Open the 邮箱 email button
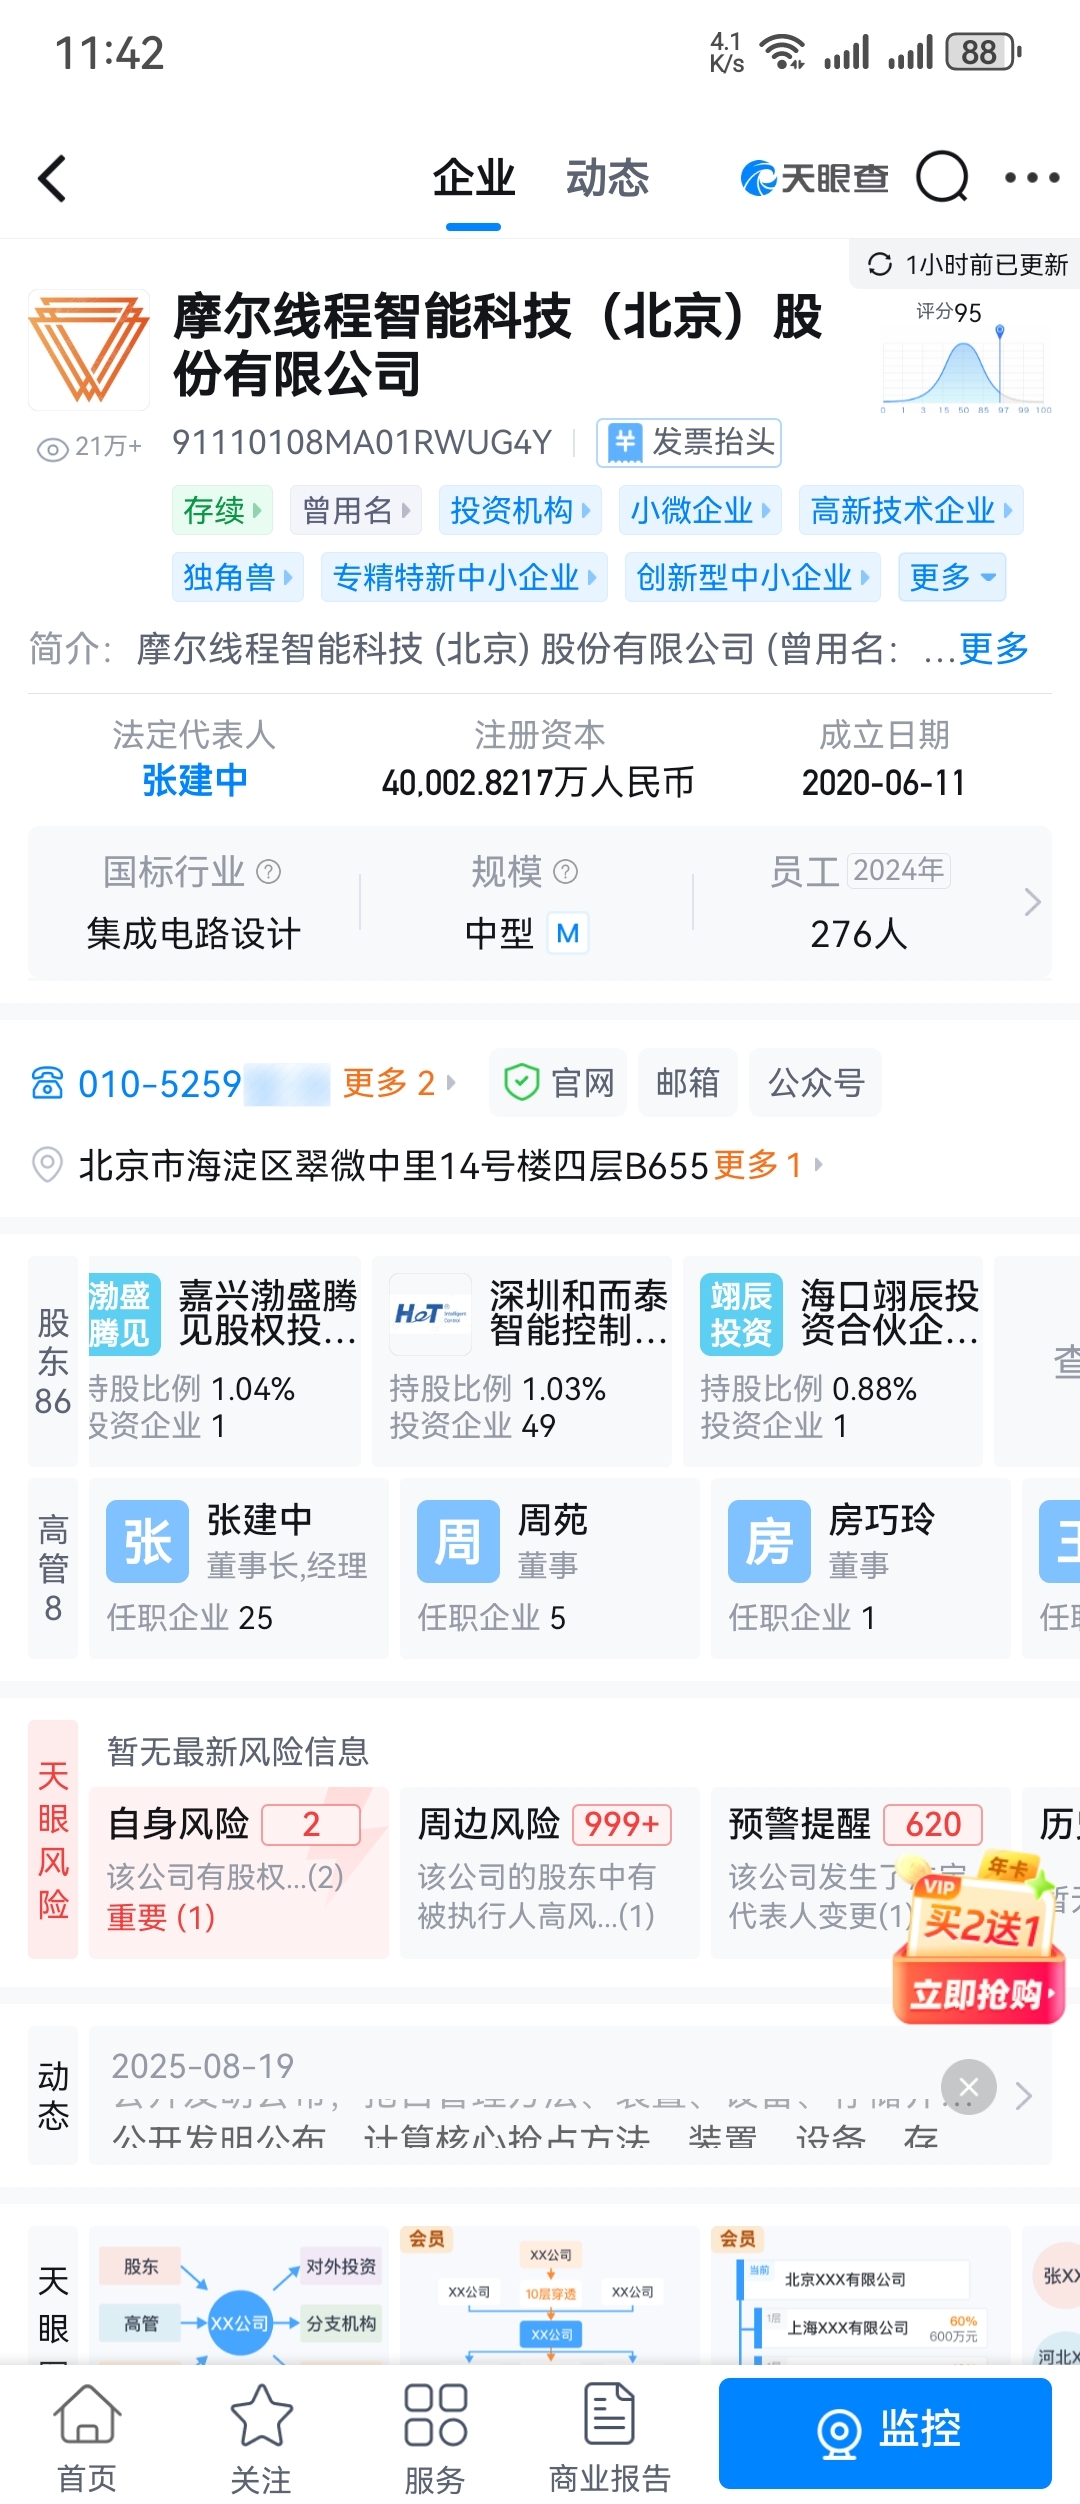The width and height of the screenshot is (1080, 2504). click(688, 1082)
